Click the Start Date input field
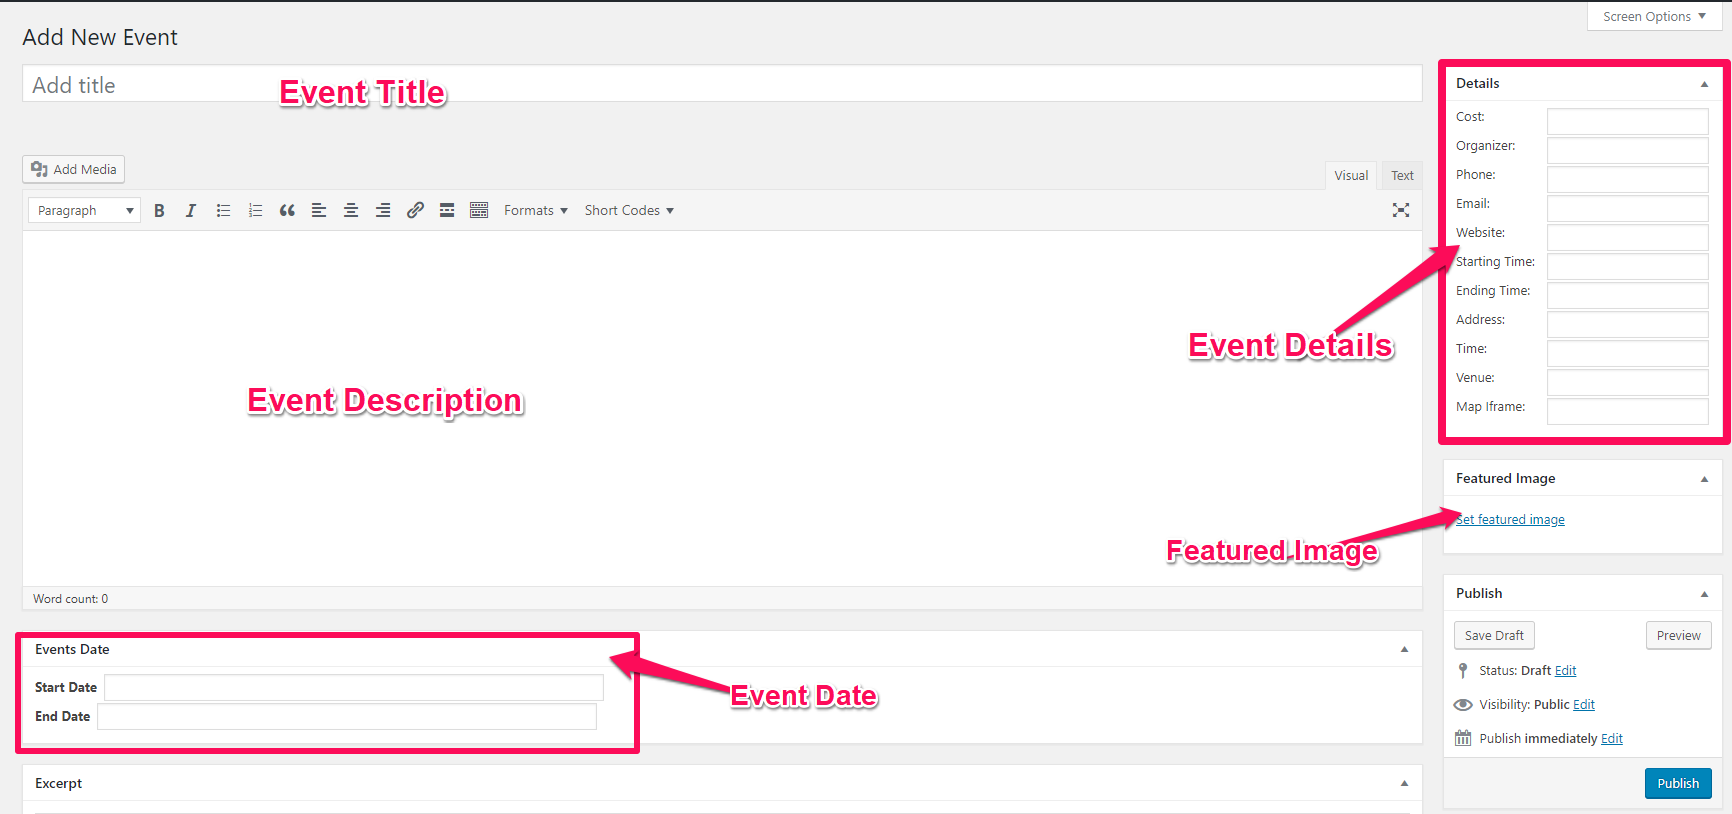The width and height of the screenshot is (1732, 814). [x=354, y=688]
